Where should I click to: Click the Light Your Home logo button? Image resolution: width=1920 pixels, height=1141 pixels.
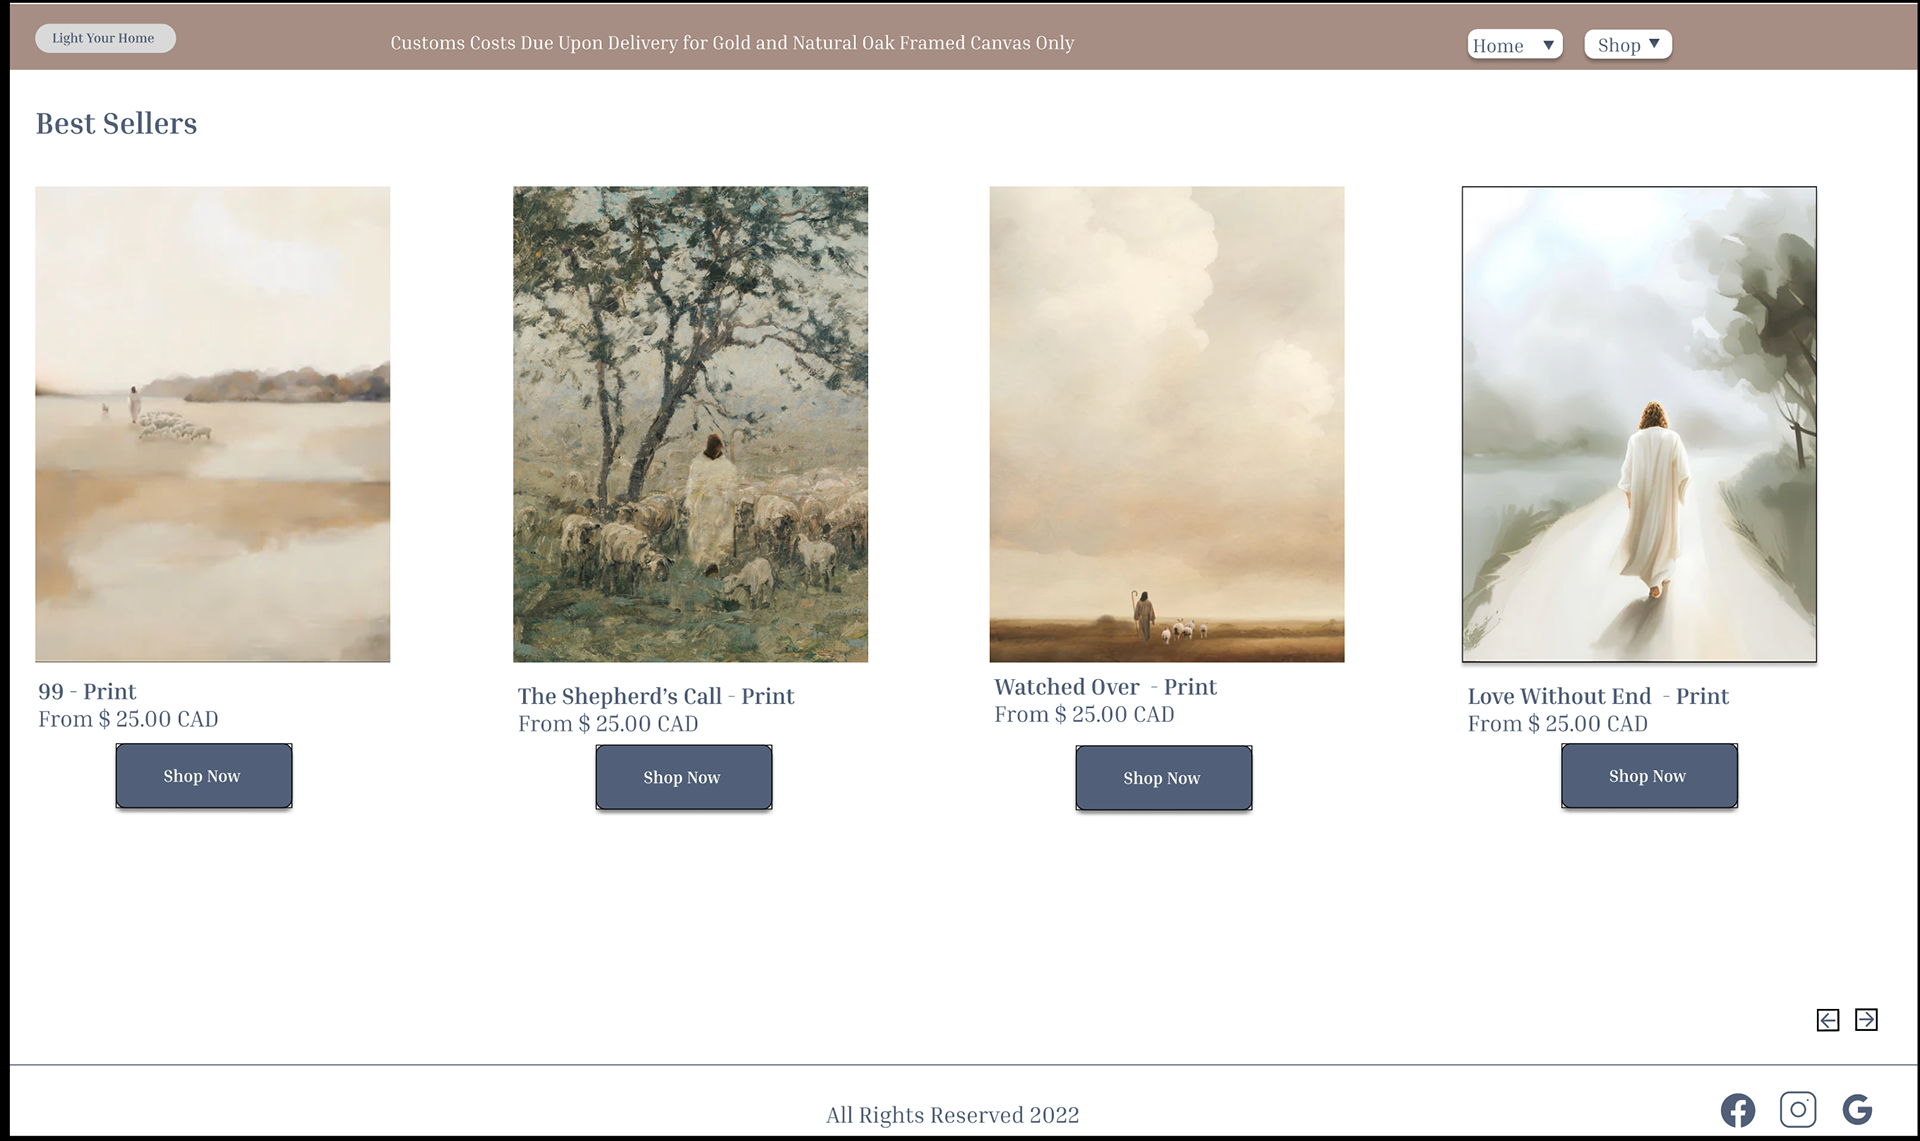[x=105, y=38]
